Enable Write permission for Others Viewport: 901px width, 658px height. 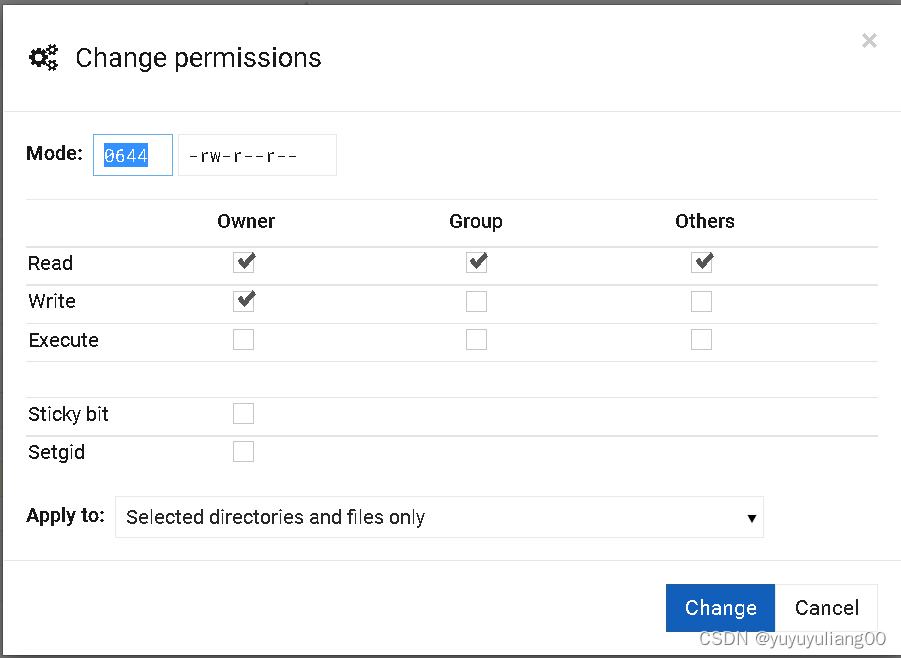(x=701, y=300)
